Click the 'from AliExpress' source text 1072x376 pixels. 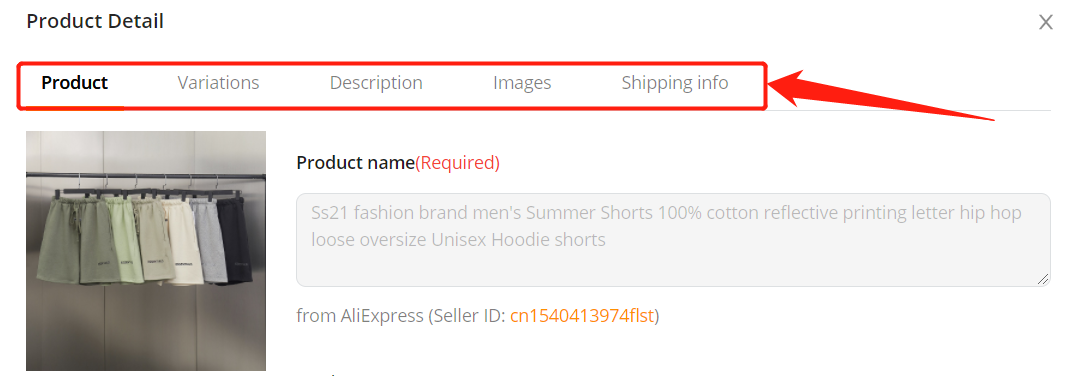(x=360, y=316)
